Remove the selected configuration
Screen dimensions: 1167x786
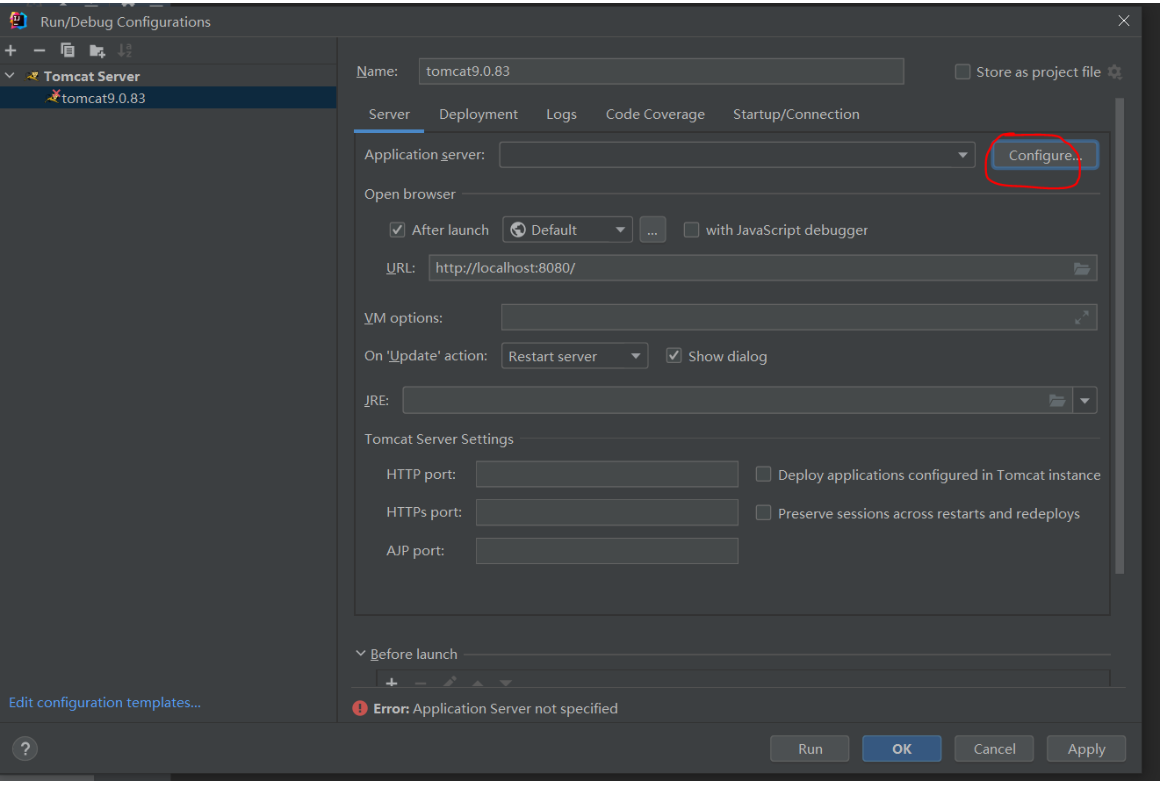tap(39, 51)
